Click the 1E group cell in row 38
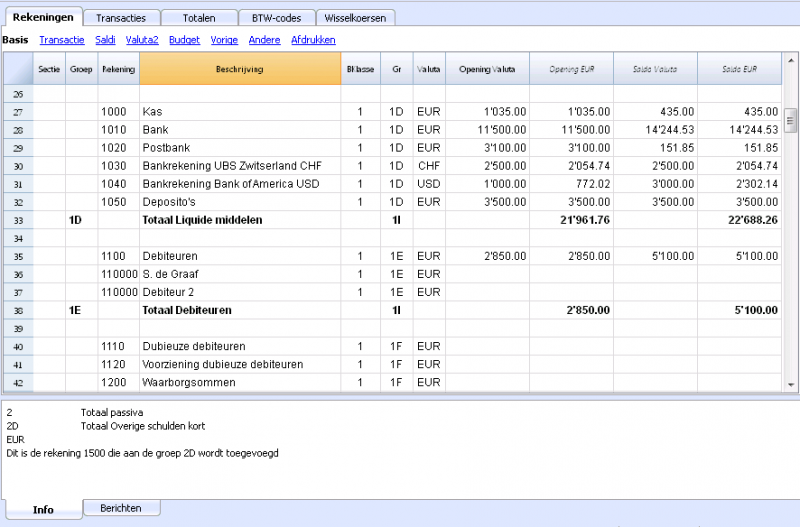The image size is (800, 527). pos(81,311)
